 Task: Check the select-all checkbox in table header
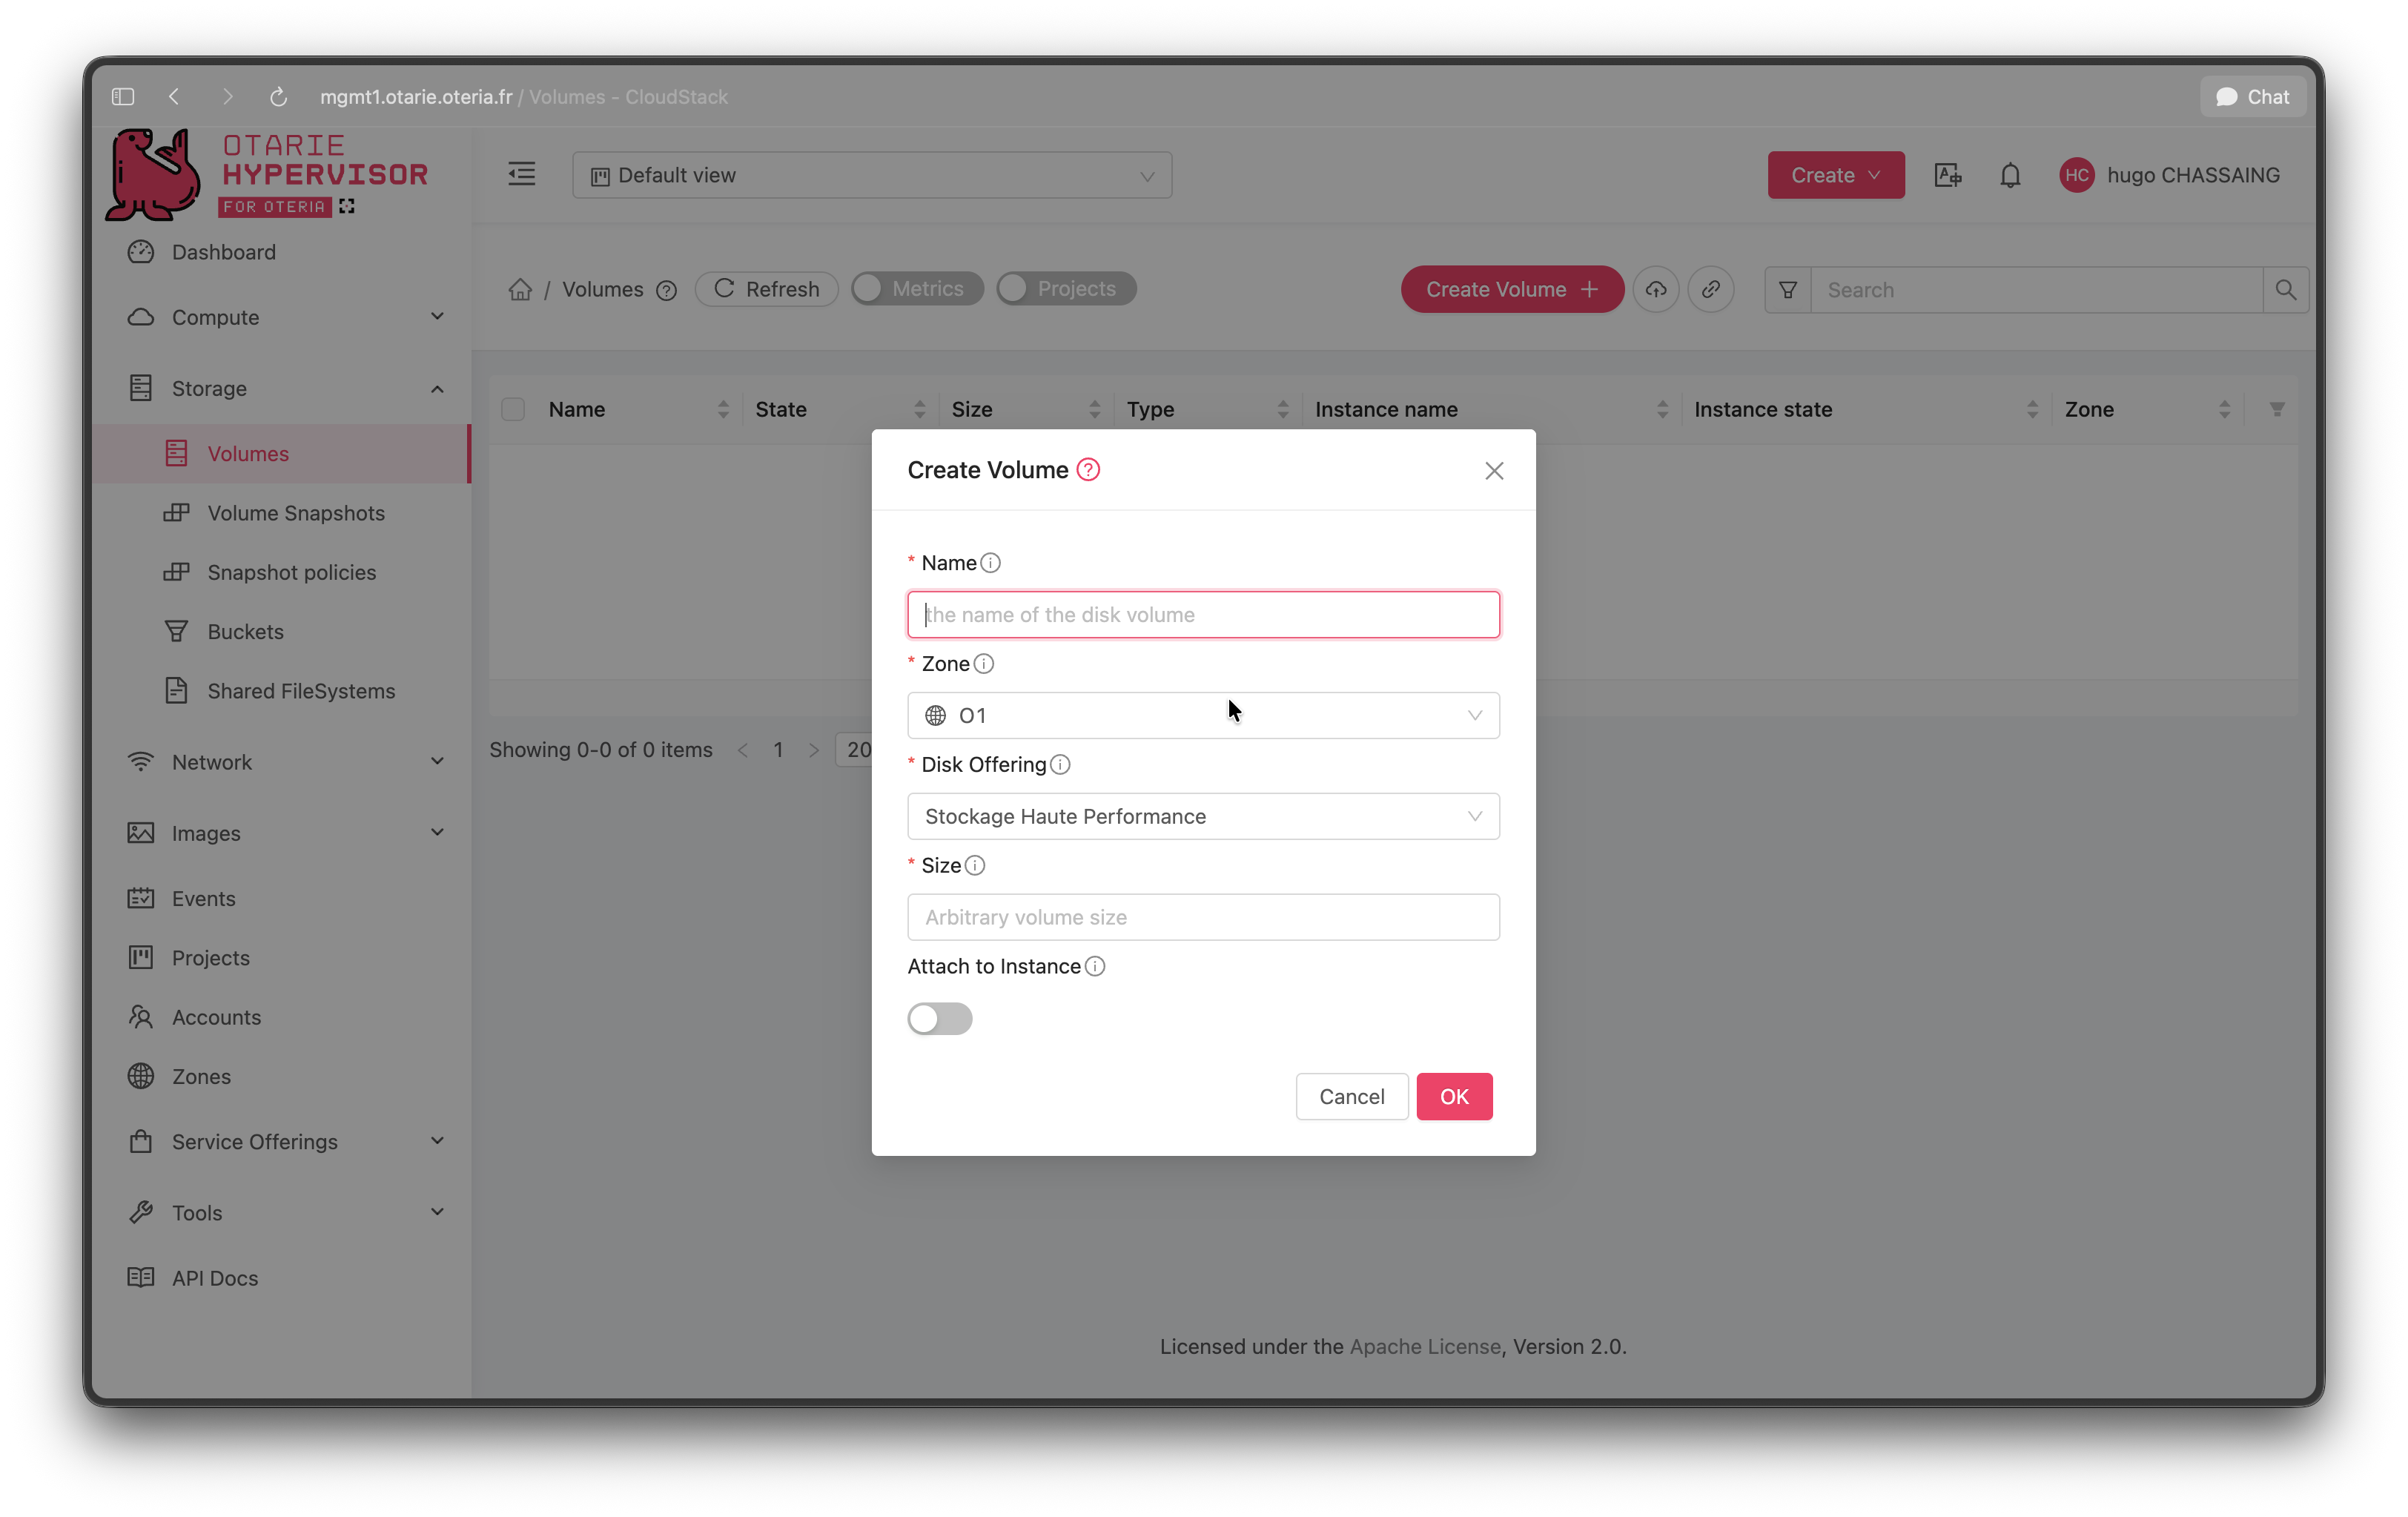point(513,409)
